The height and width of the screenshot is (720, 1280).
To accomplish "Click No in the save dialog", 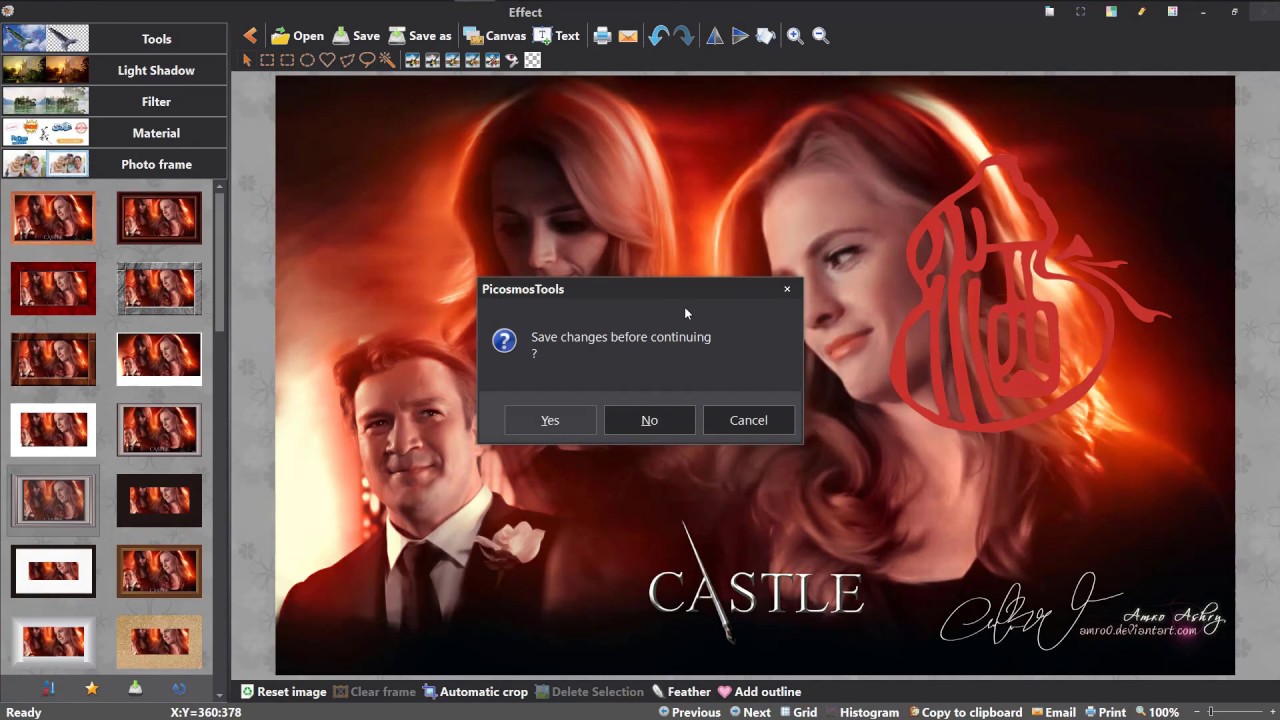I will tap(649, 420).
